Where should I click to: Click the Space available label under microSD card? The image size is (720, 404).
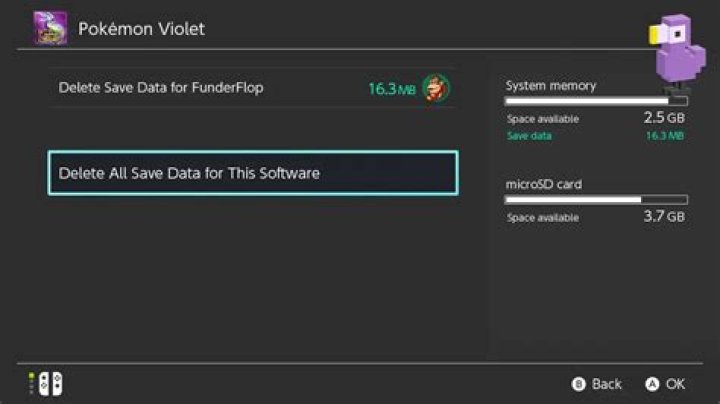[x=543, y=218]
